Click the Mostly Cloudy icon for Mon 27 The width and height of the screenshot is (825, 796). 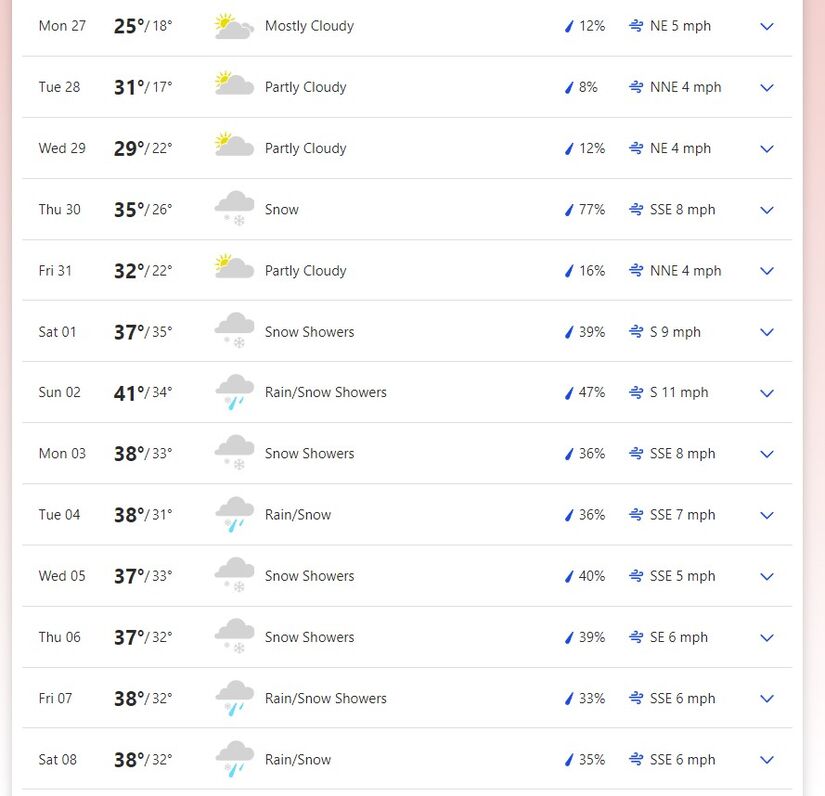(x=234, y=26)
